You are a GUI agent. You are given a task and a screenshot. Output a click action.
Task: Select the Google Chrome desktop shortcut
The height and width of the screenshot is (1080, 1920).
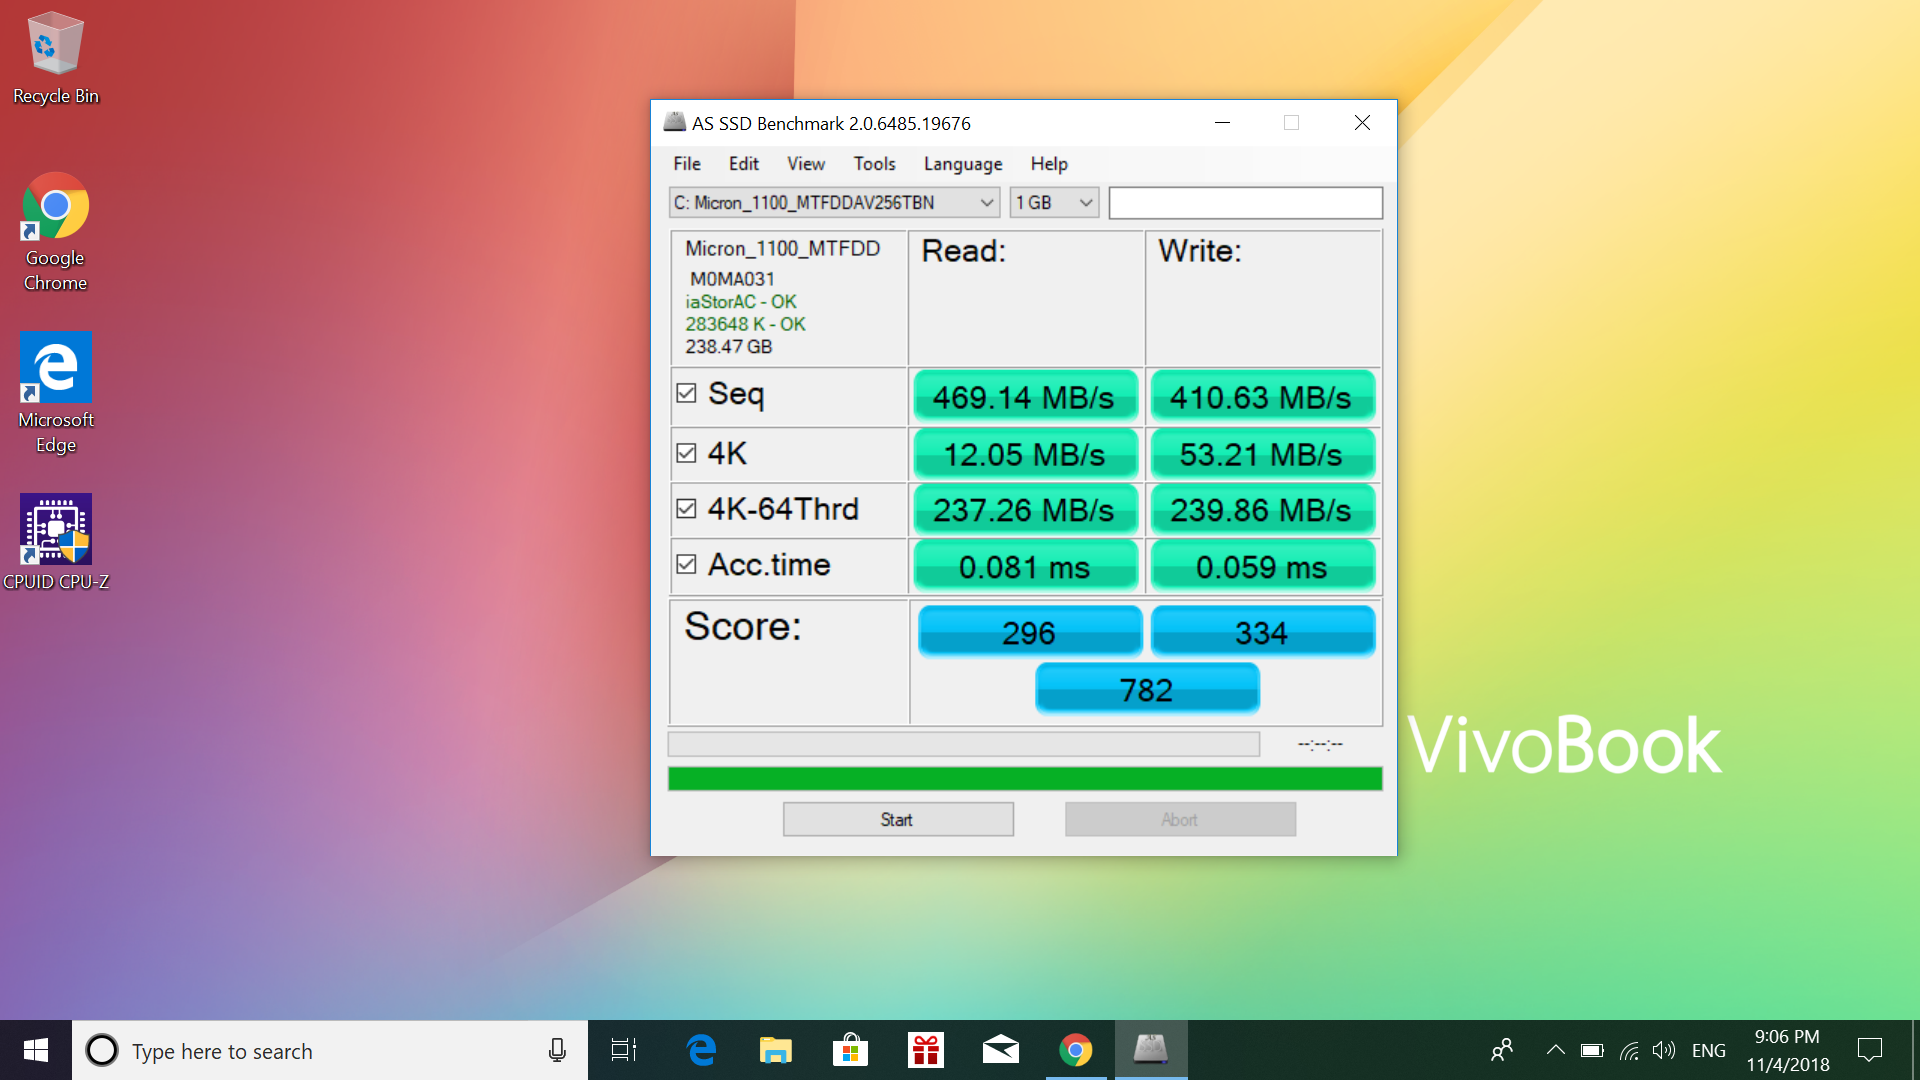[x=55, y=232]
